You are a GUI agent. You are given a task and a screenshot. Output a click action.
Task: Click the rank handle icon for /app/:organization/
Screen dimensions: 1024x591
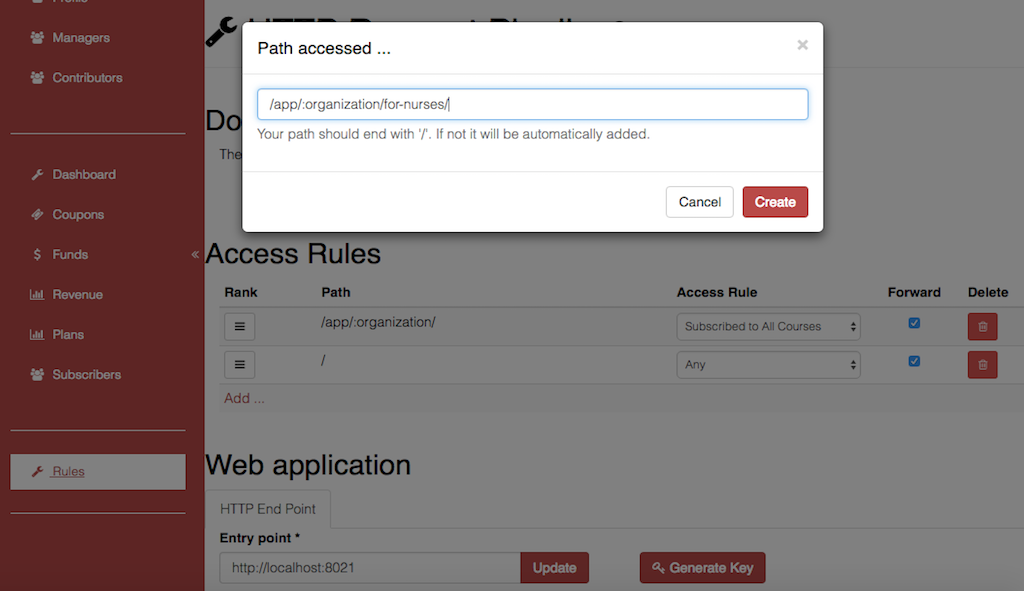[240, 327]
